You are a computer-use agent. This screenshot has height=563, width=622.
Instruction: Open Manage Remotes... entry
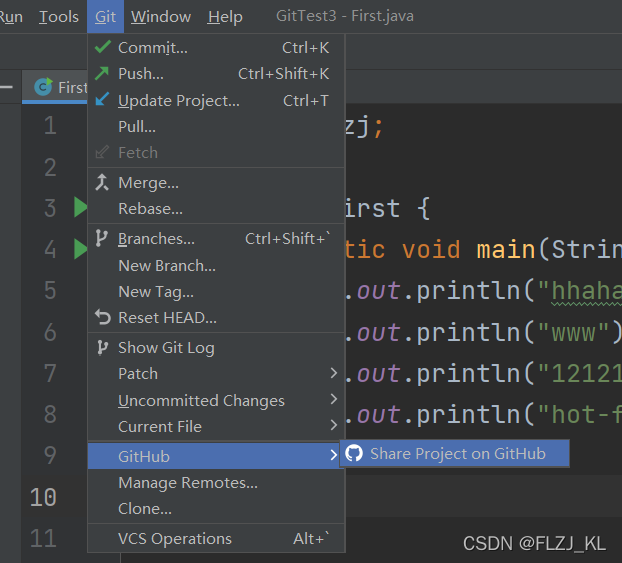(x=216, y=483)
